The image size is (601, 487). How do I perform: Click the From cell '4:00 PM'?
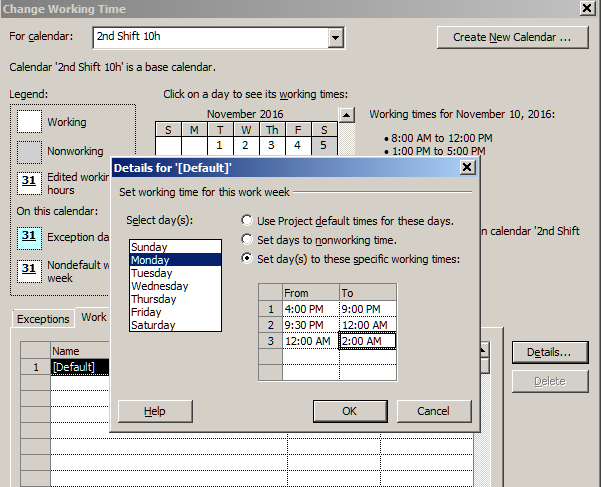coord(311,309)
